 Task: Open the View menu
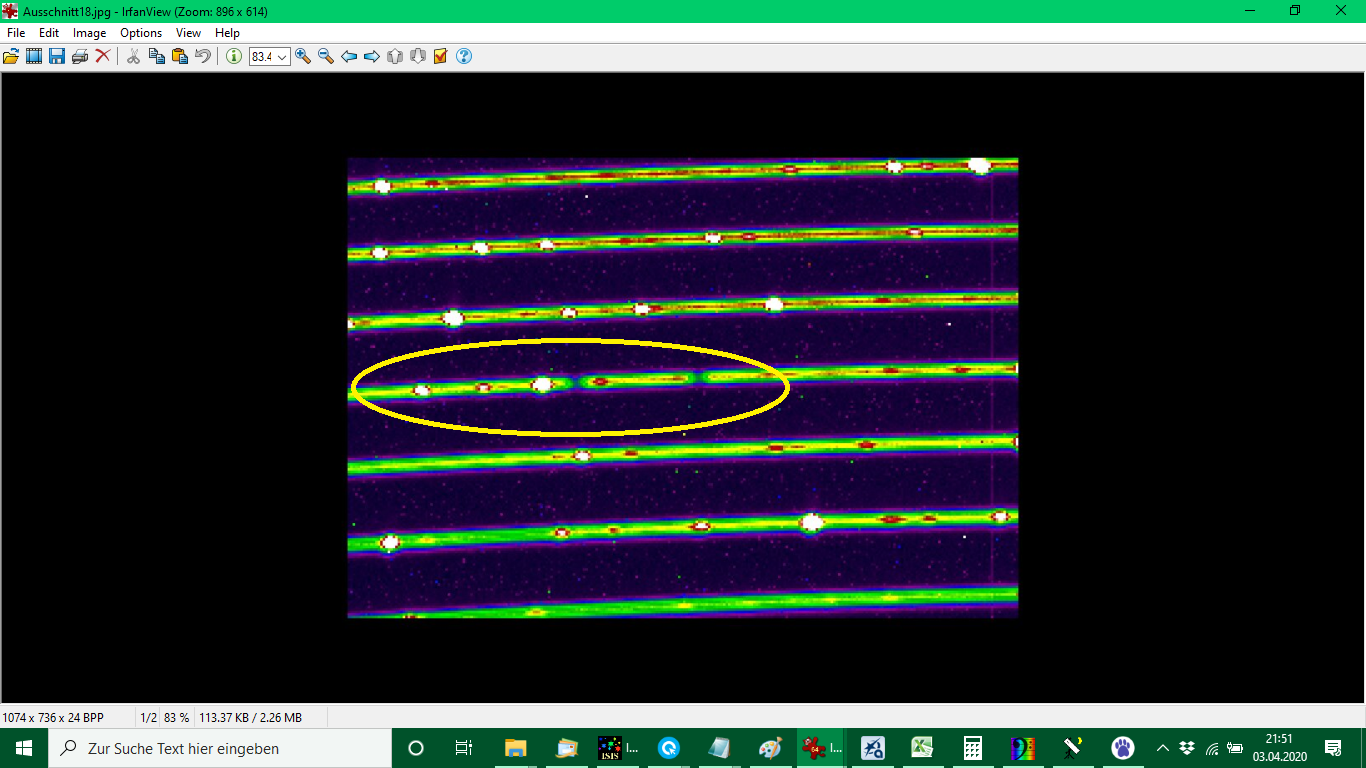(188, 33)
